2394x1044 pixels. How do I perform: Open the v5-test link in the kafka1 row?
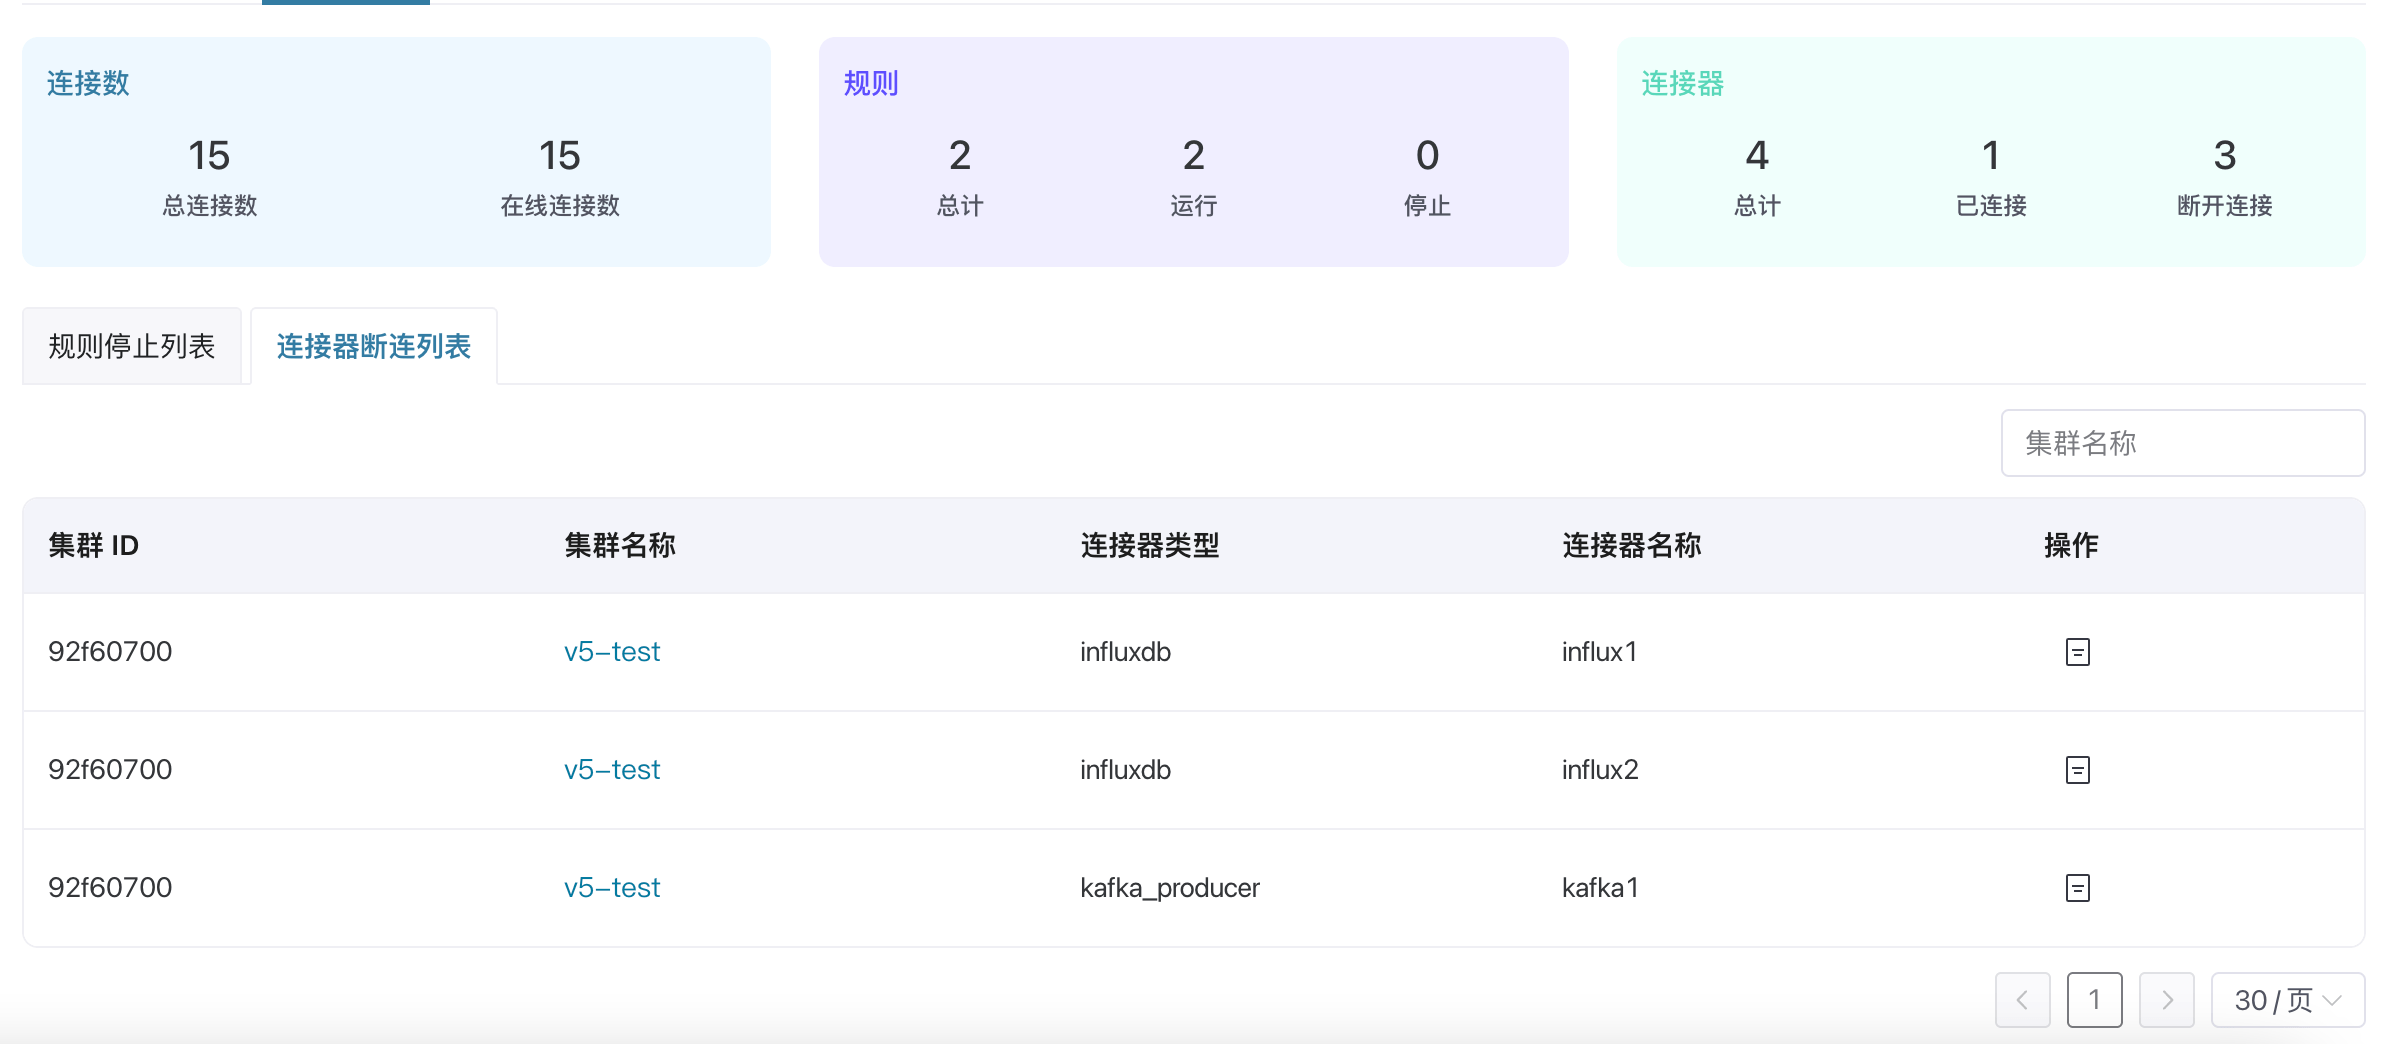611,887
